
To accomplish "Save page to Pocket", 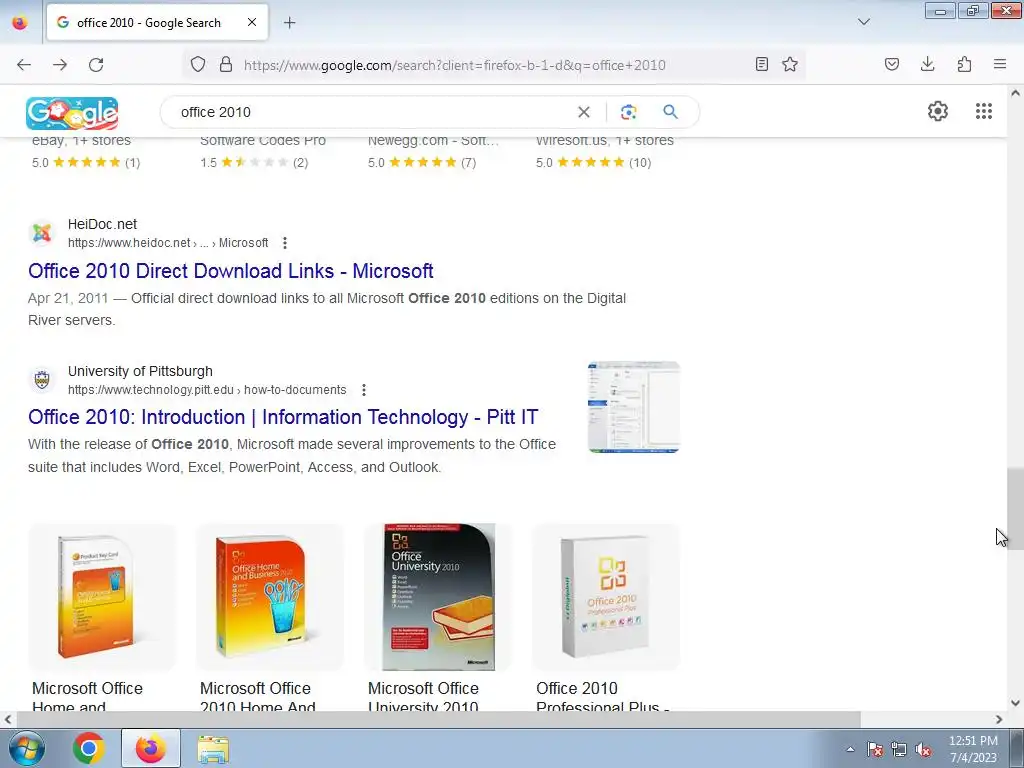I will 892,64.
